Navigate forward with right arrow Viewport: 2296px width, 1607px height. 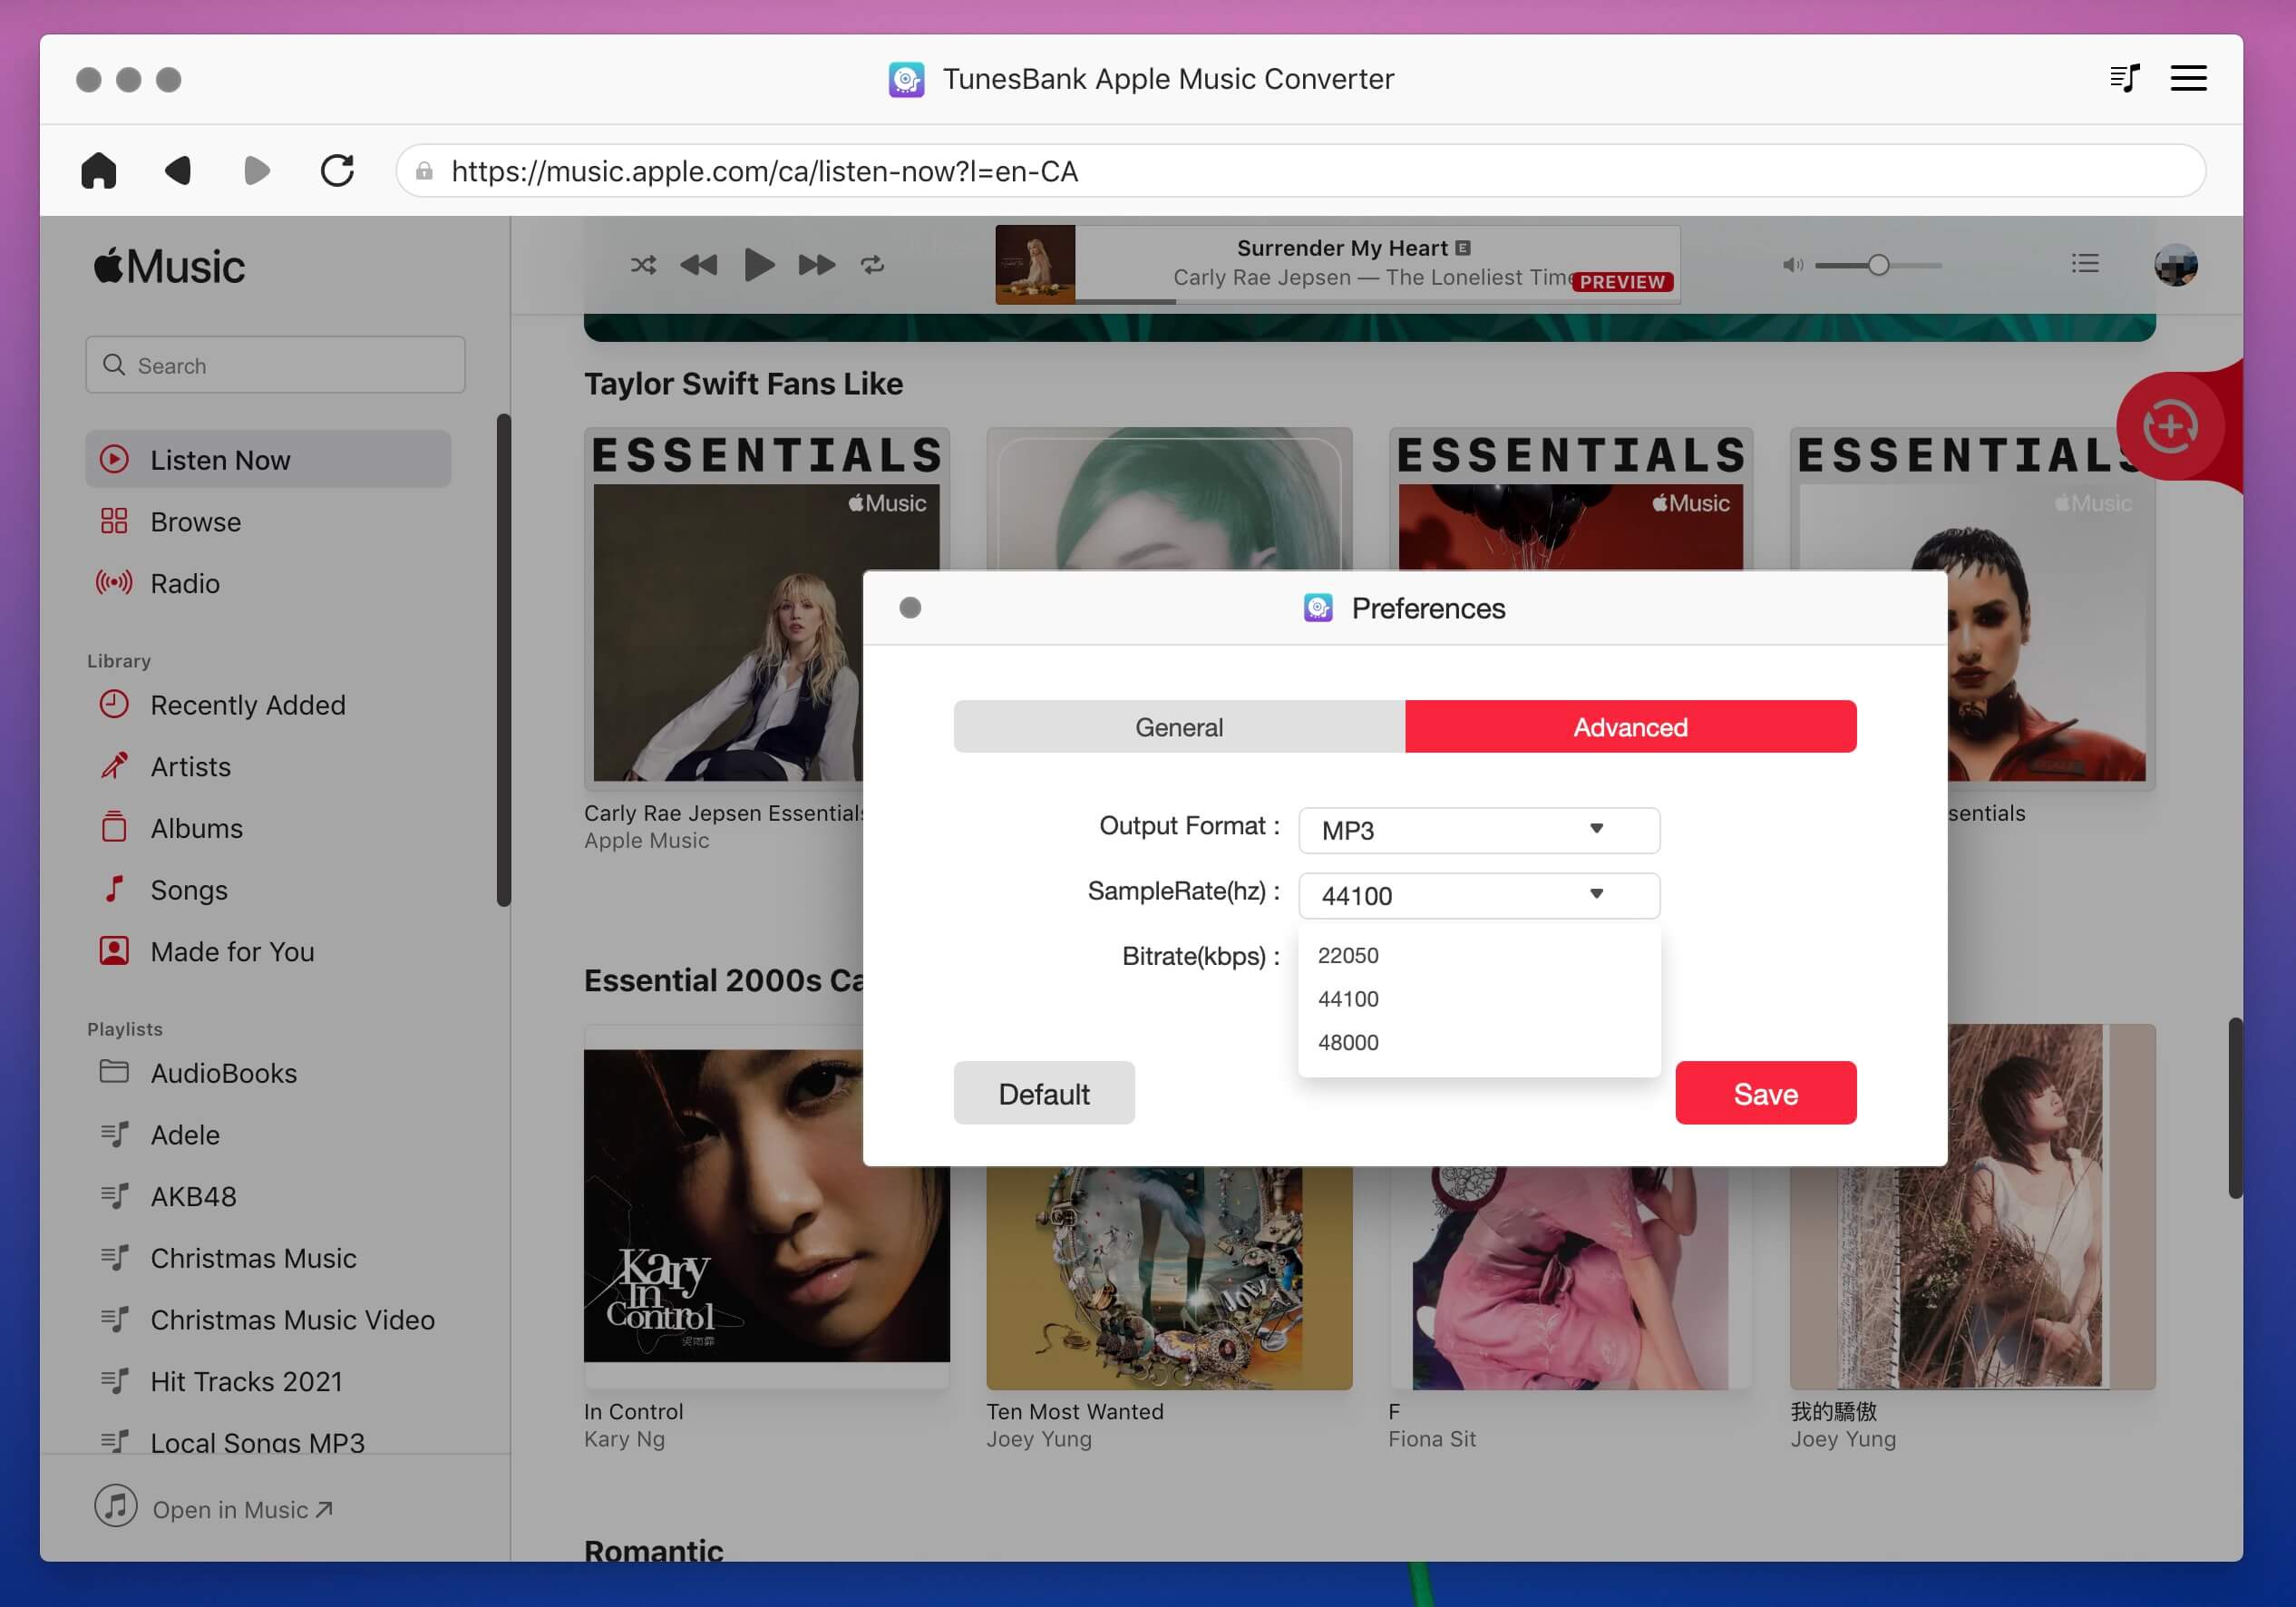257,171
